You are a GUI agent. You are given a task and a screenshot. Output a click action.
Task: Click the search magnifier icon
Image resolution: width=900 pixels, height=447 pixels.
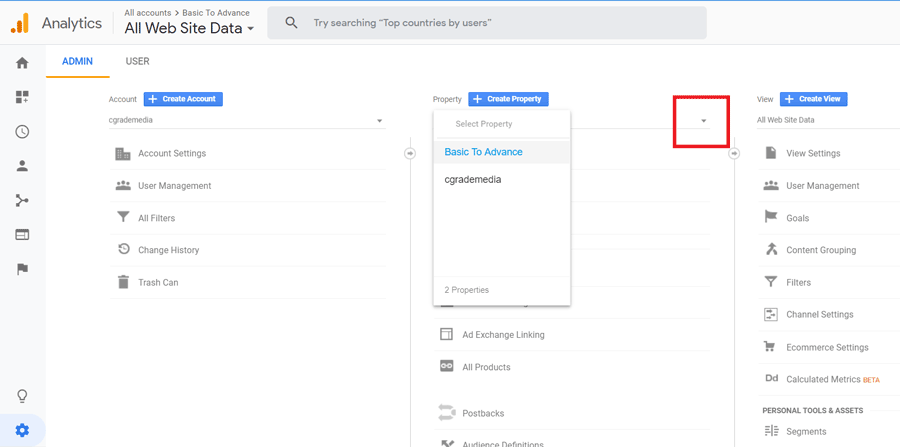[x=292, y=23]
